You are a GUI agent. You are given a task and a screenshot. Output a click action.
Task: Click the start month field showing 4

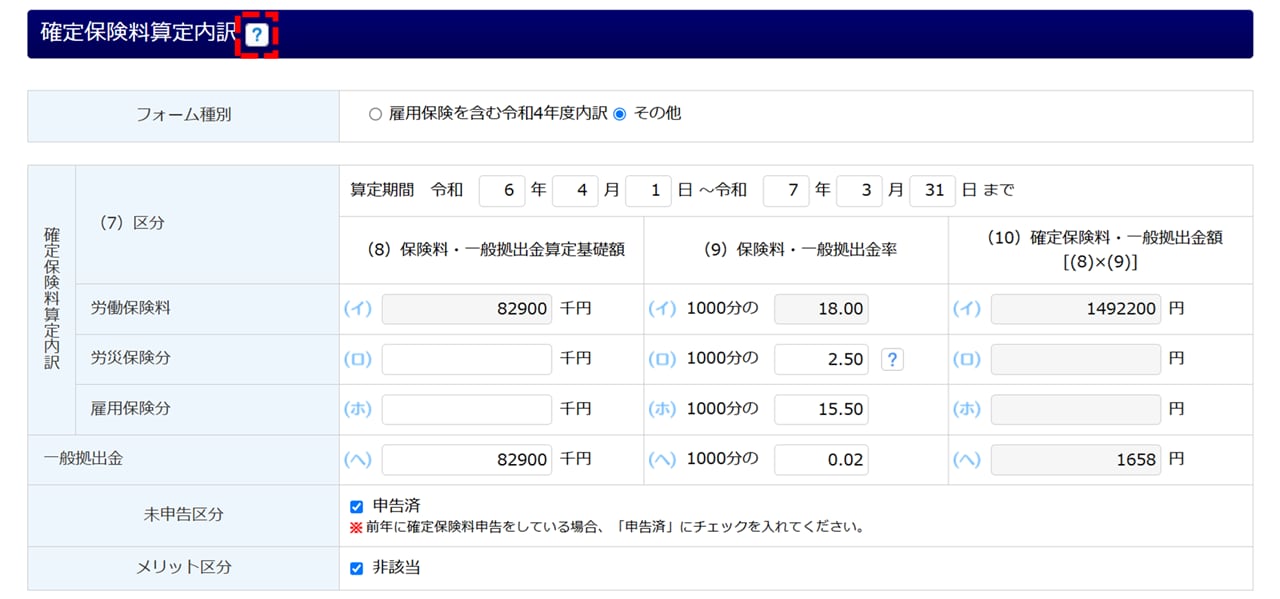pos(575,190)
